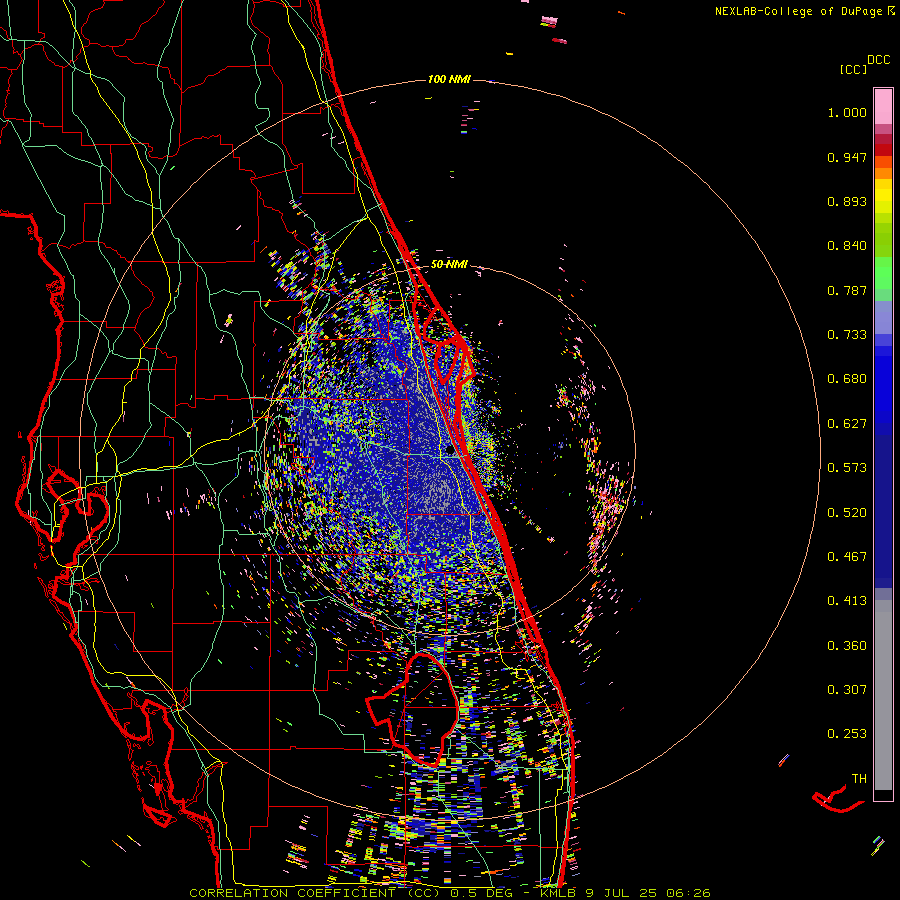Image resolution: width=900 pixels, height=900 pixels.
Task: Click the TH threshold label
Action: coord(859,779)
